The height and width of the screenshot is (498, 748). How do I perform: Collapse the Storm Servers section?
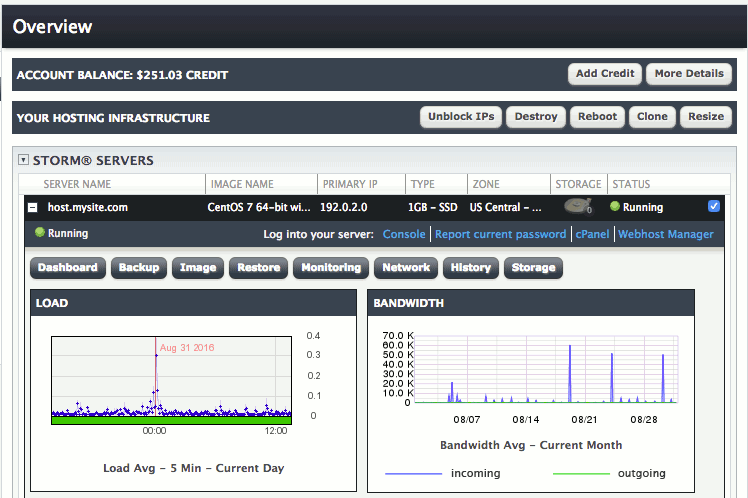click(24, 160)
